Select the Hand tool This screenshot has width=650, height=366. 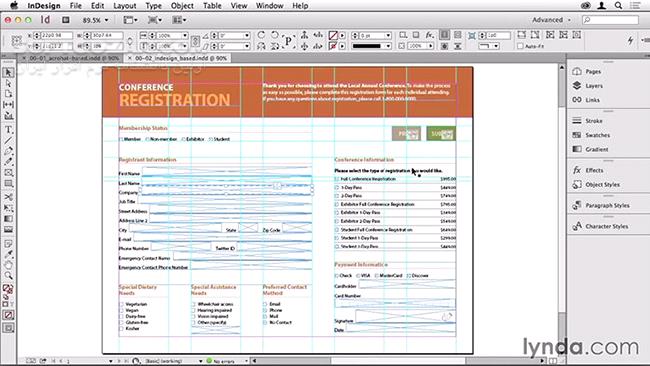tap(8, 265)
